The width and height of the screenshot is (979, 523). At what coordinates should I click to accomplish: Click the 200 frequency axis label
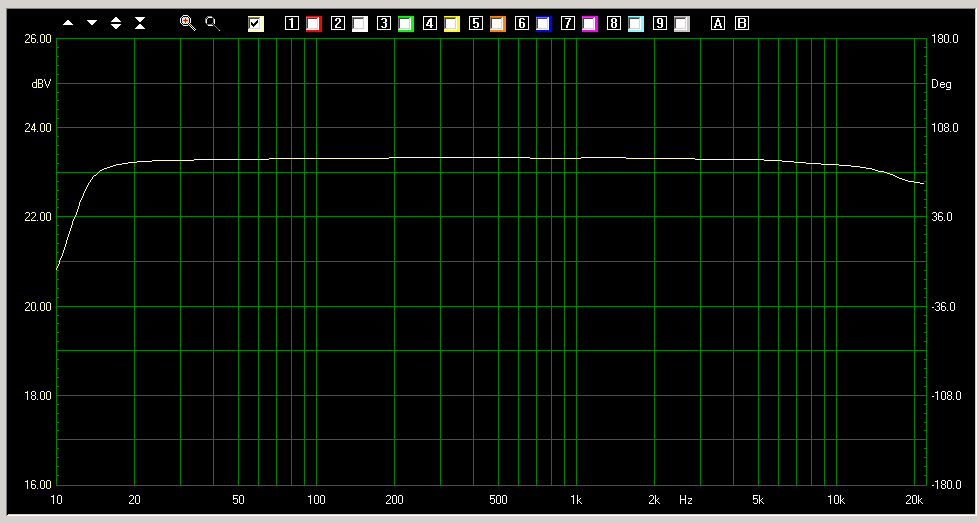(x=394, y=500)
